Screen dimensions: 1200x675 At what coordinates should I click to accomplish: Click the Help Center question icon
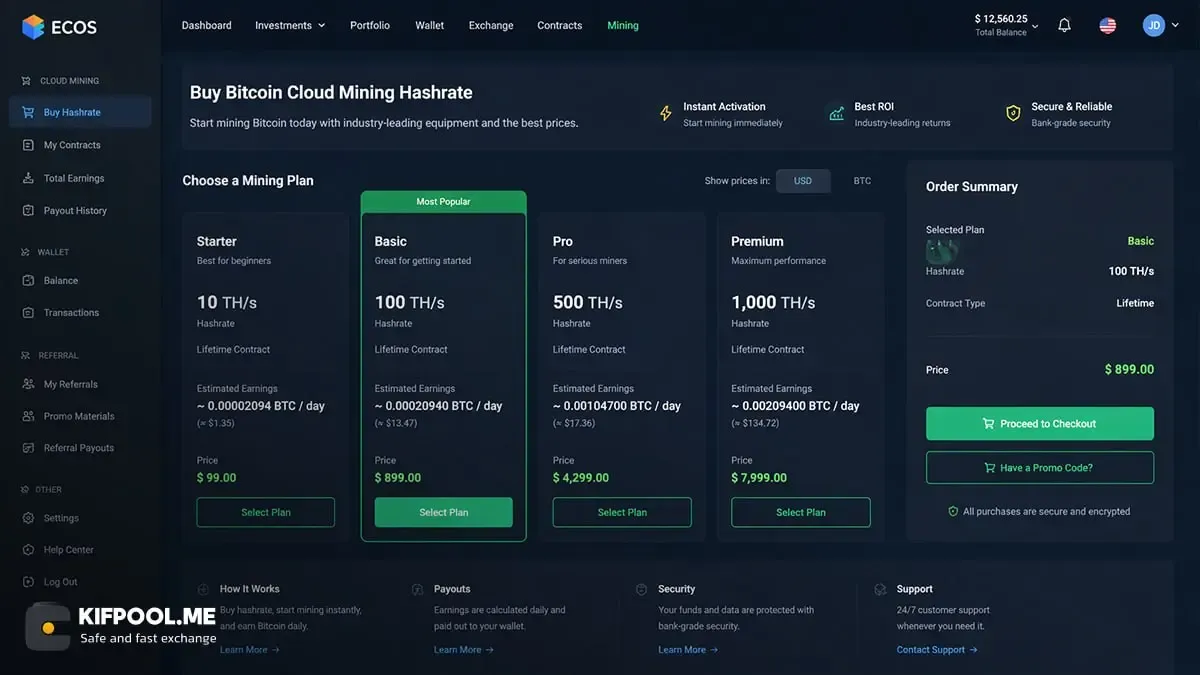[27, 550]
